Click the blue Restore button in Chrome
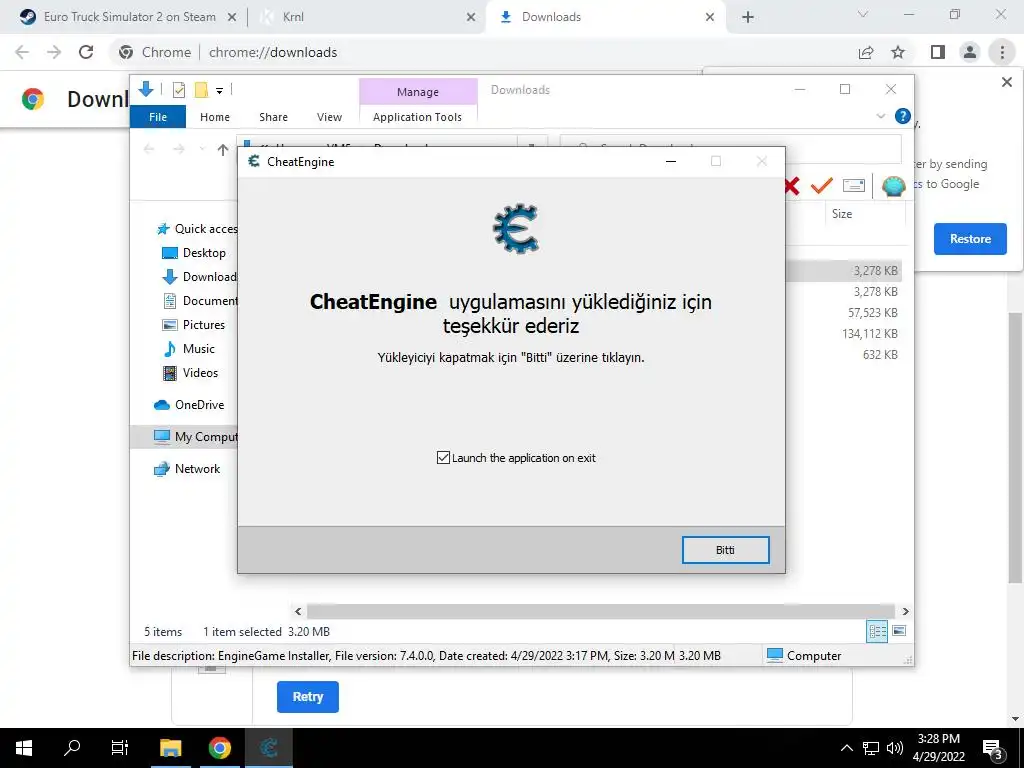 pyautogui.click(x=970, y=239)
